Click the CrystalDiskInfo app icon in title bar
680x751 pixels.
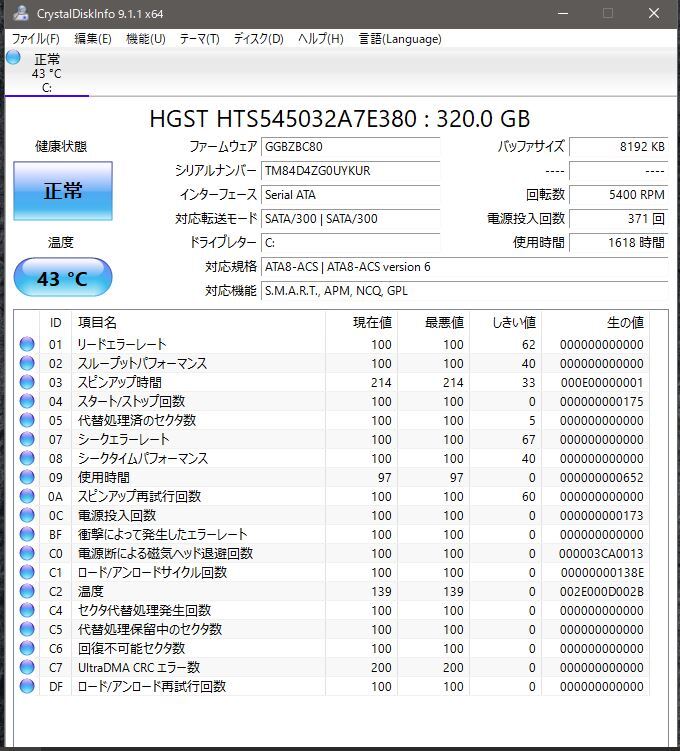21,13
